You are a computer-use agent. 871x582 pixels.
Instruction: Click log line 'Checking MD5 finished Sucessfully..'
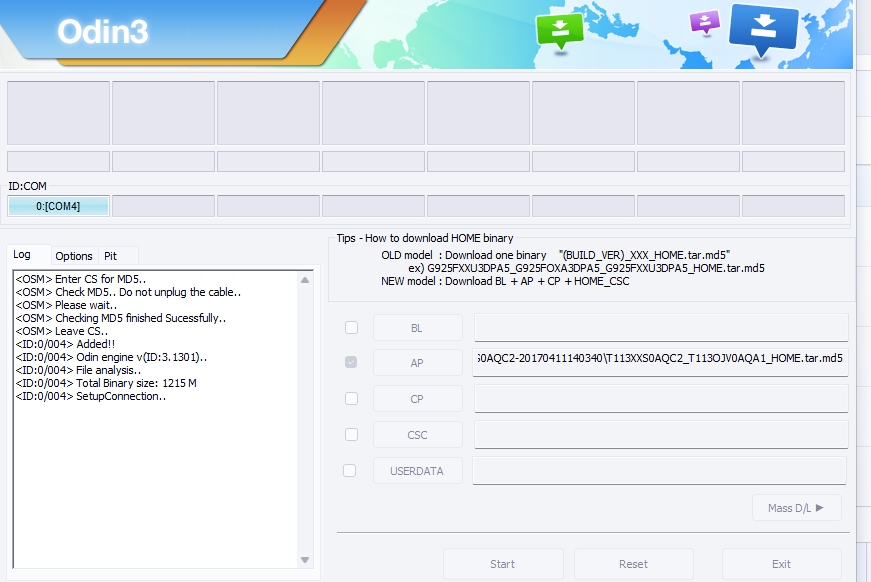[121, 318]
